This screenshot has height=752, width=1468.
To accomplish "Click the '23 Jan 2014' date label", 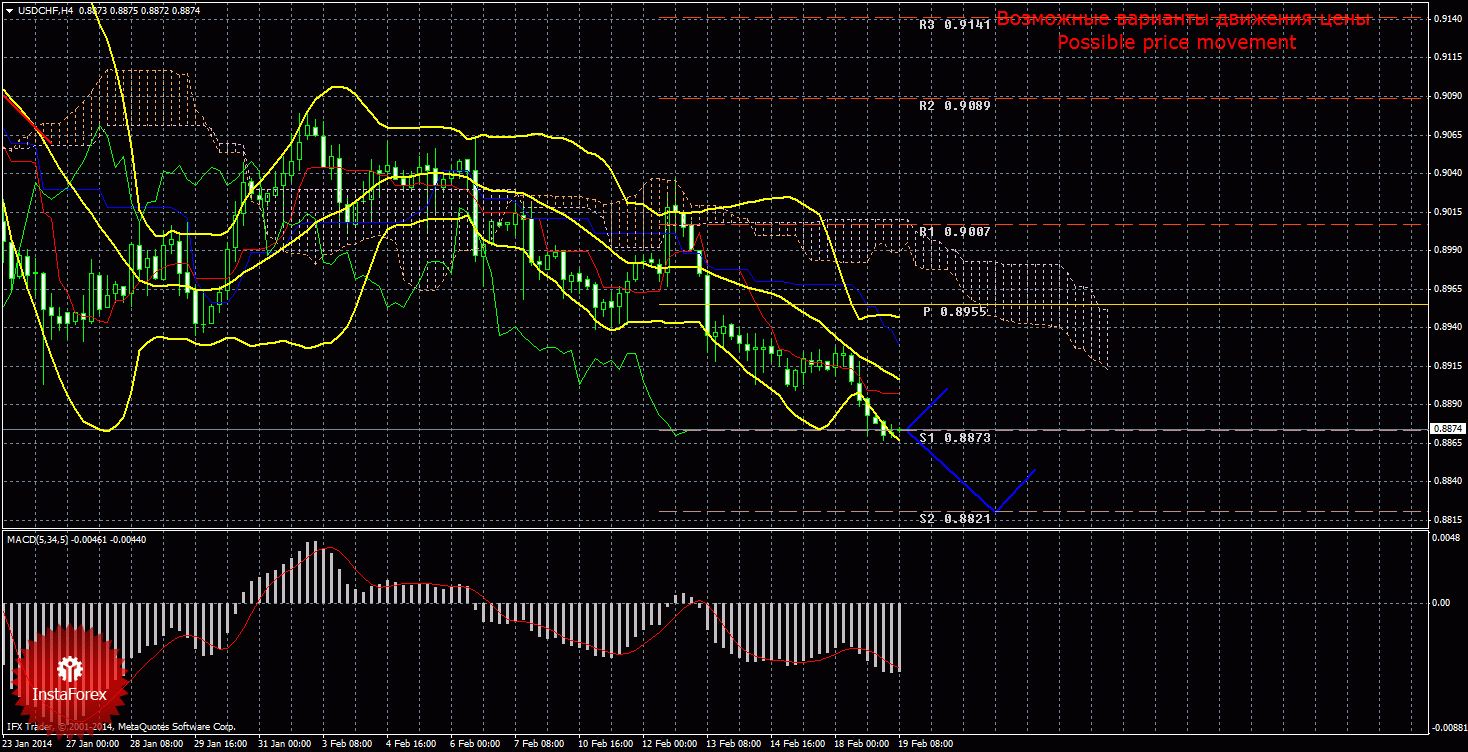I will (28, 744).
